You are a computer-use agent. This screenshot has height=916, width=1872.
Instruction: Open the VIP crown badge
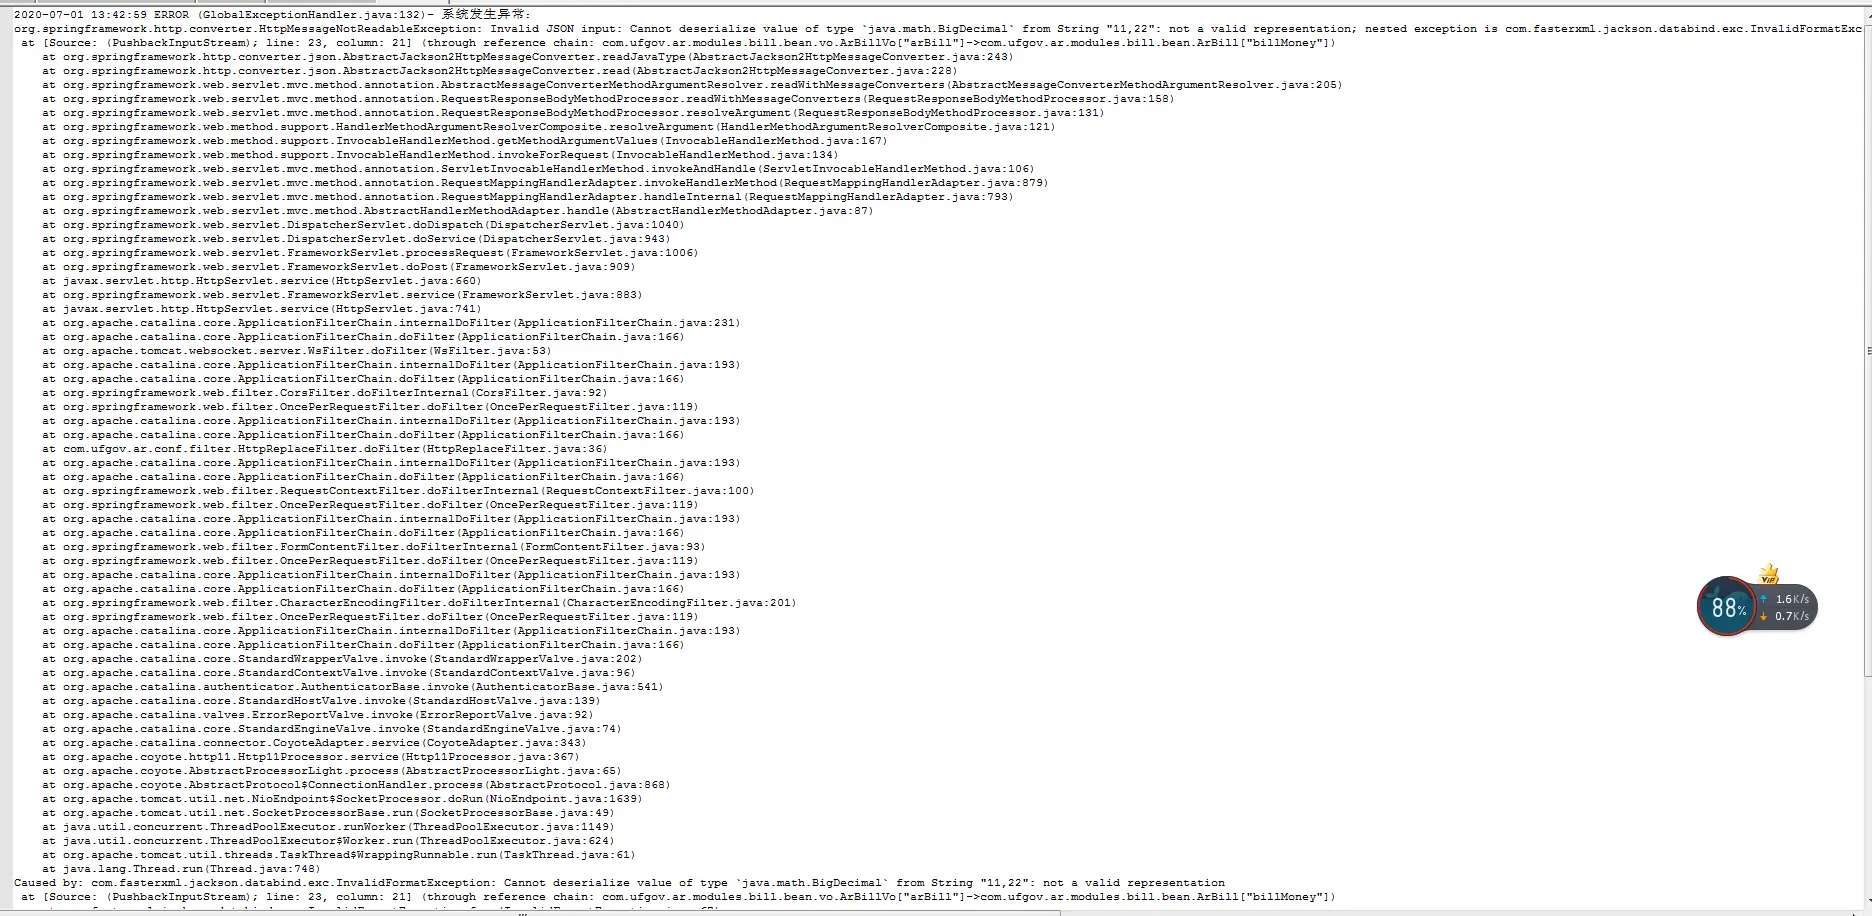(x=1769, y=575)
